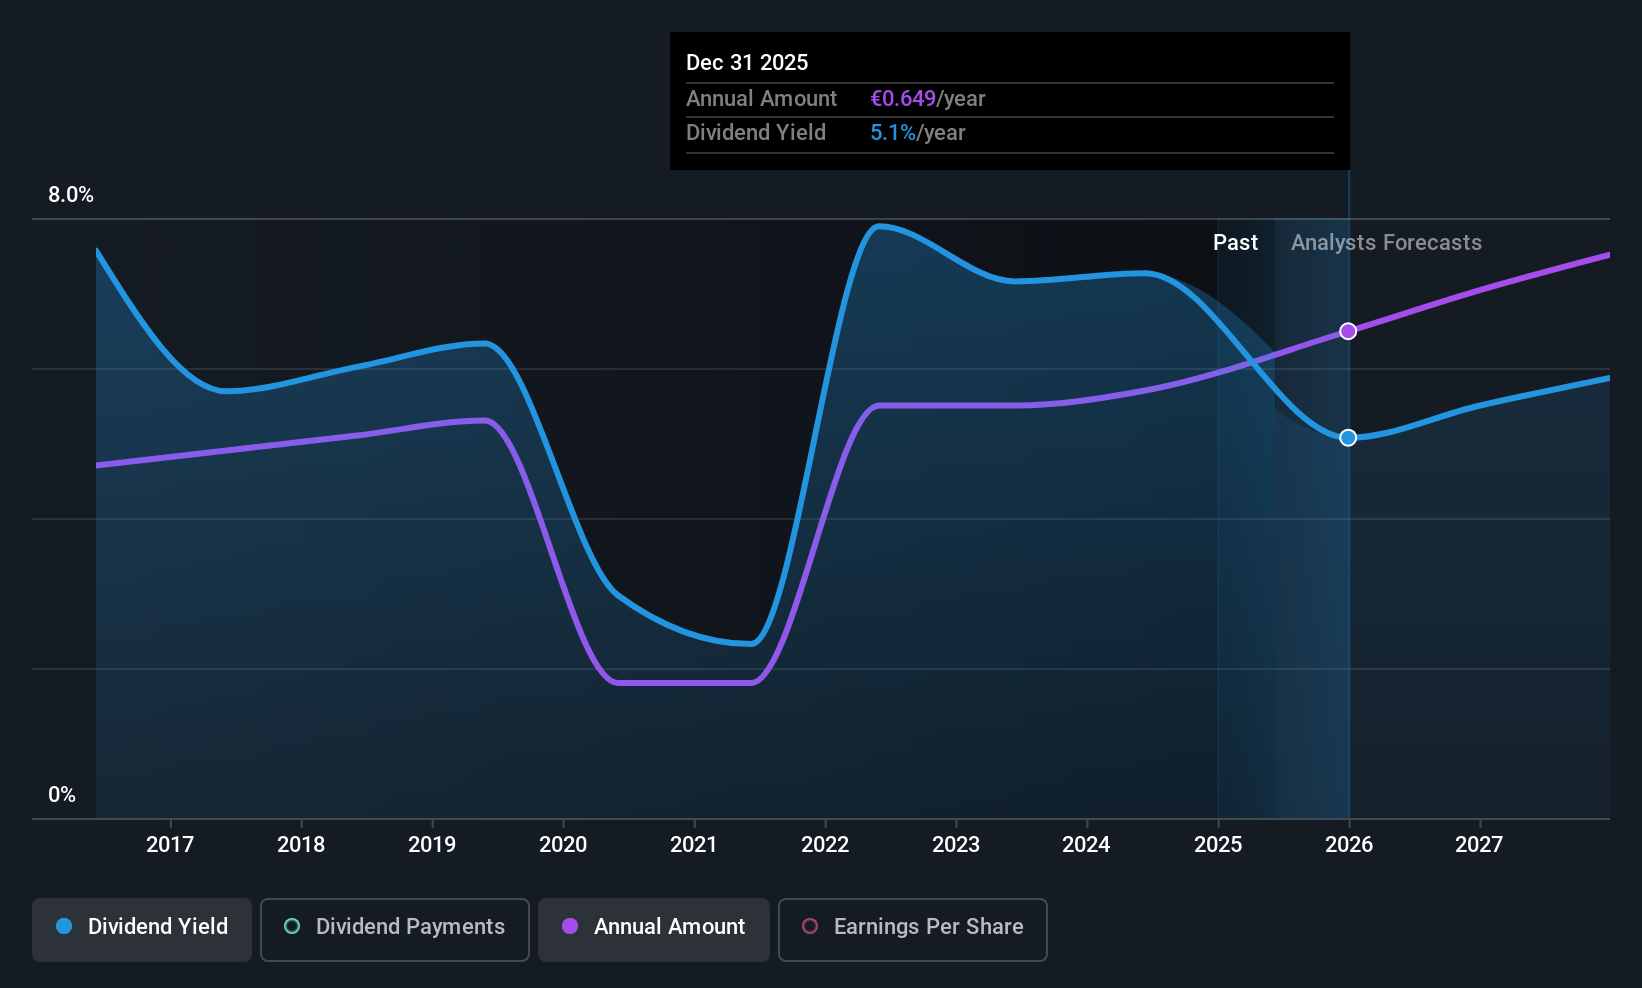Click the tooltip's Dividend Yield row label

point(756,133)
